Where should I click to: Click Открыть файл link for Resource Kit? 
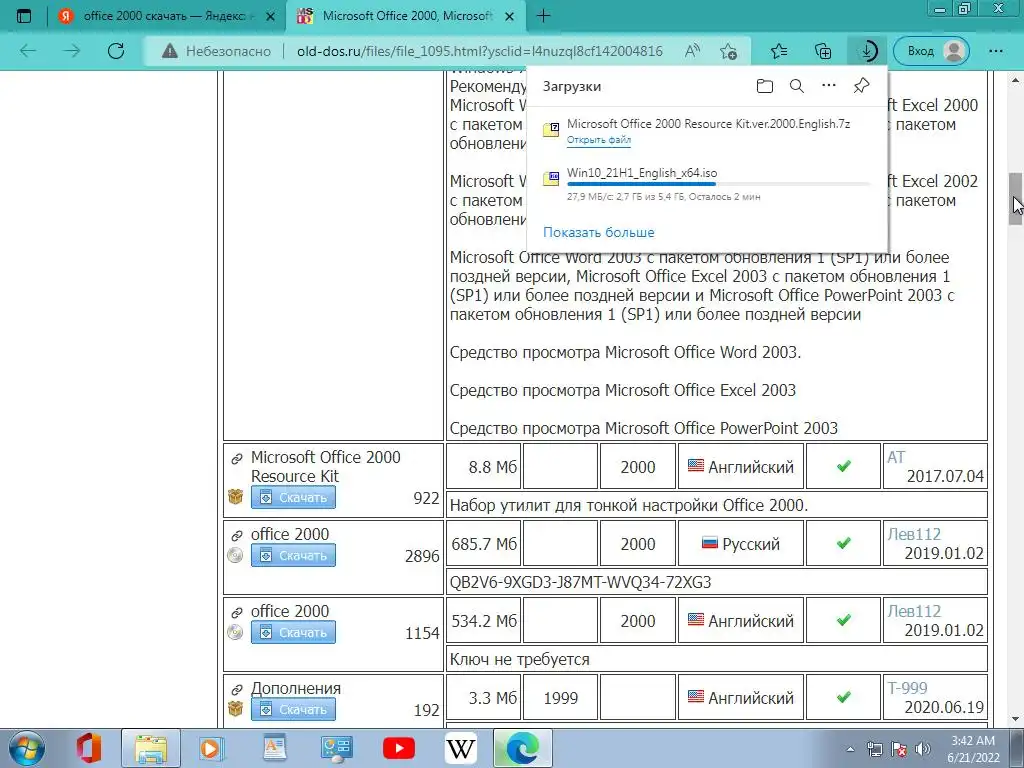click(x=599, y=140)
